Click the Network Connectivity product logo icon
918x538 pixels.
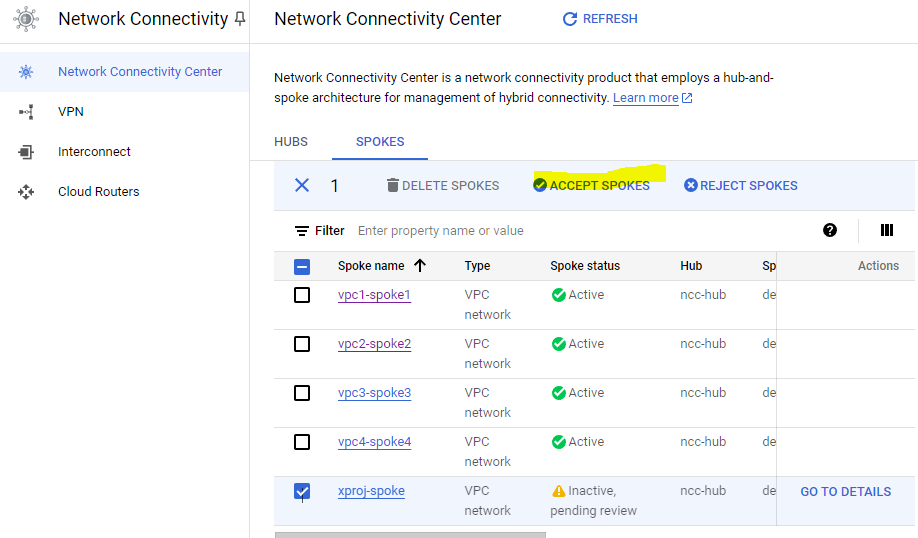[x=26, y=19]
